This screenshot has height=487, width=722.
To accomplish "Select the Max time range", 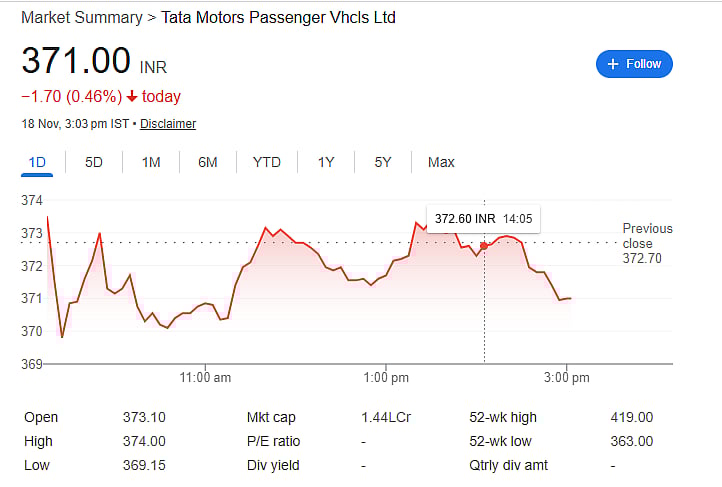I will (x=441, y=162).
